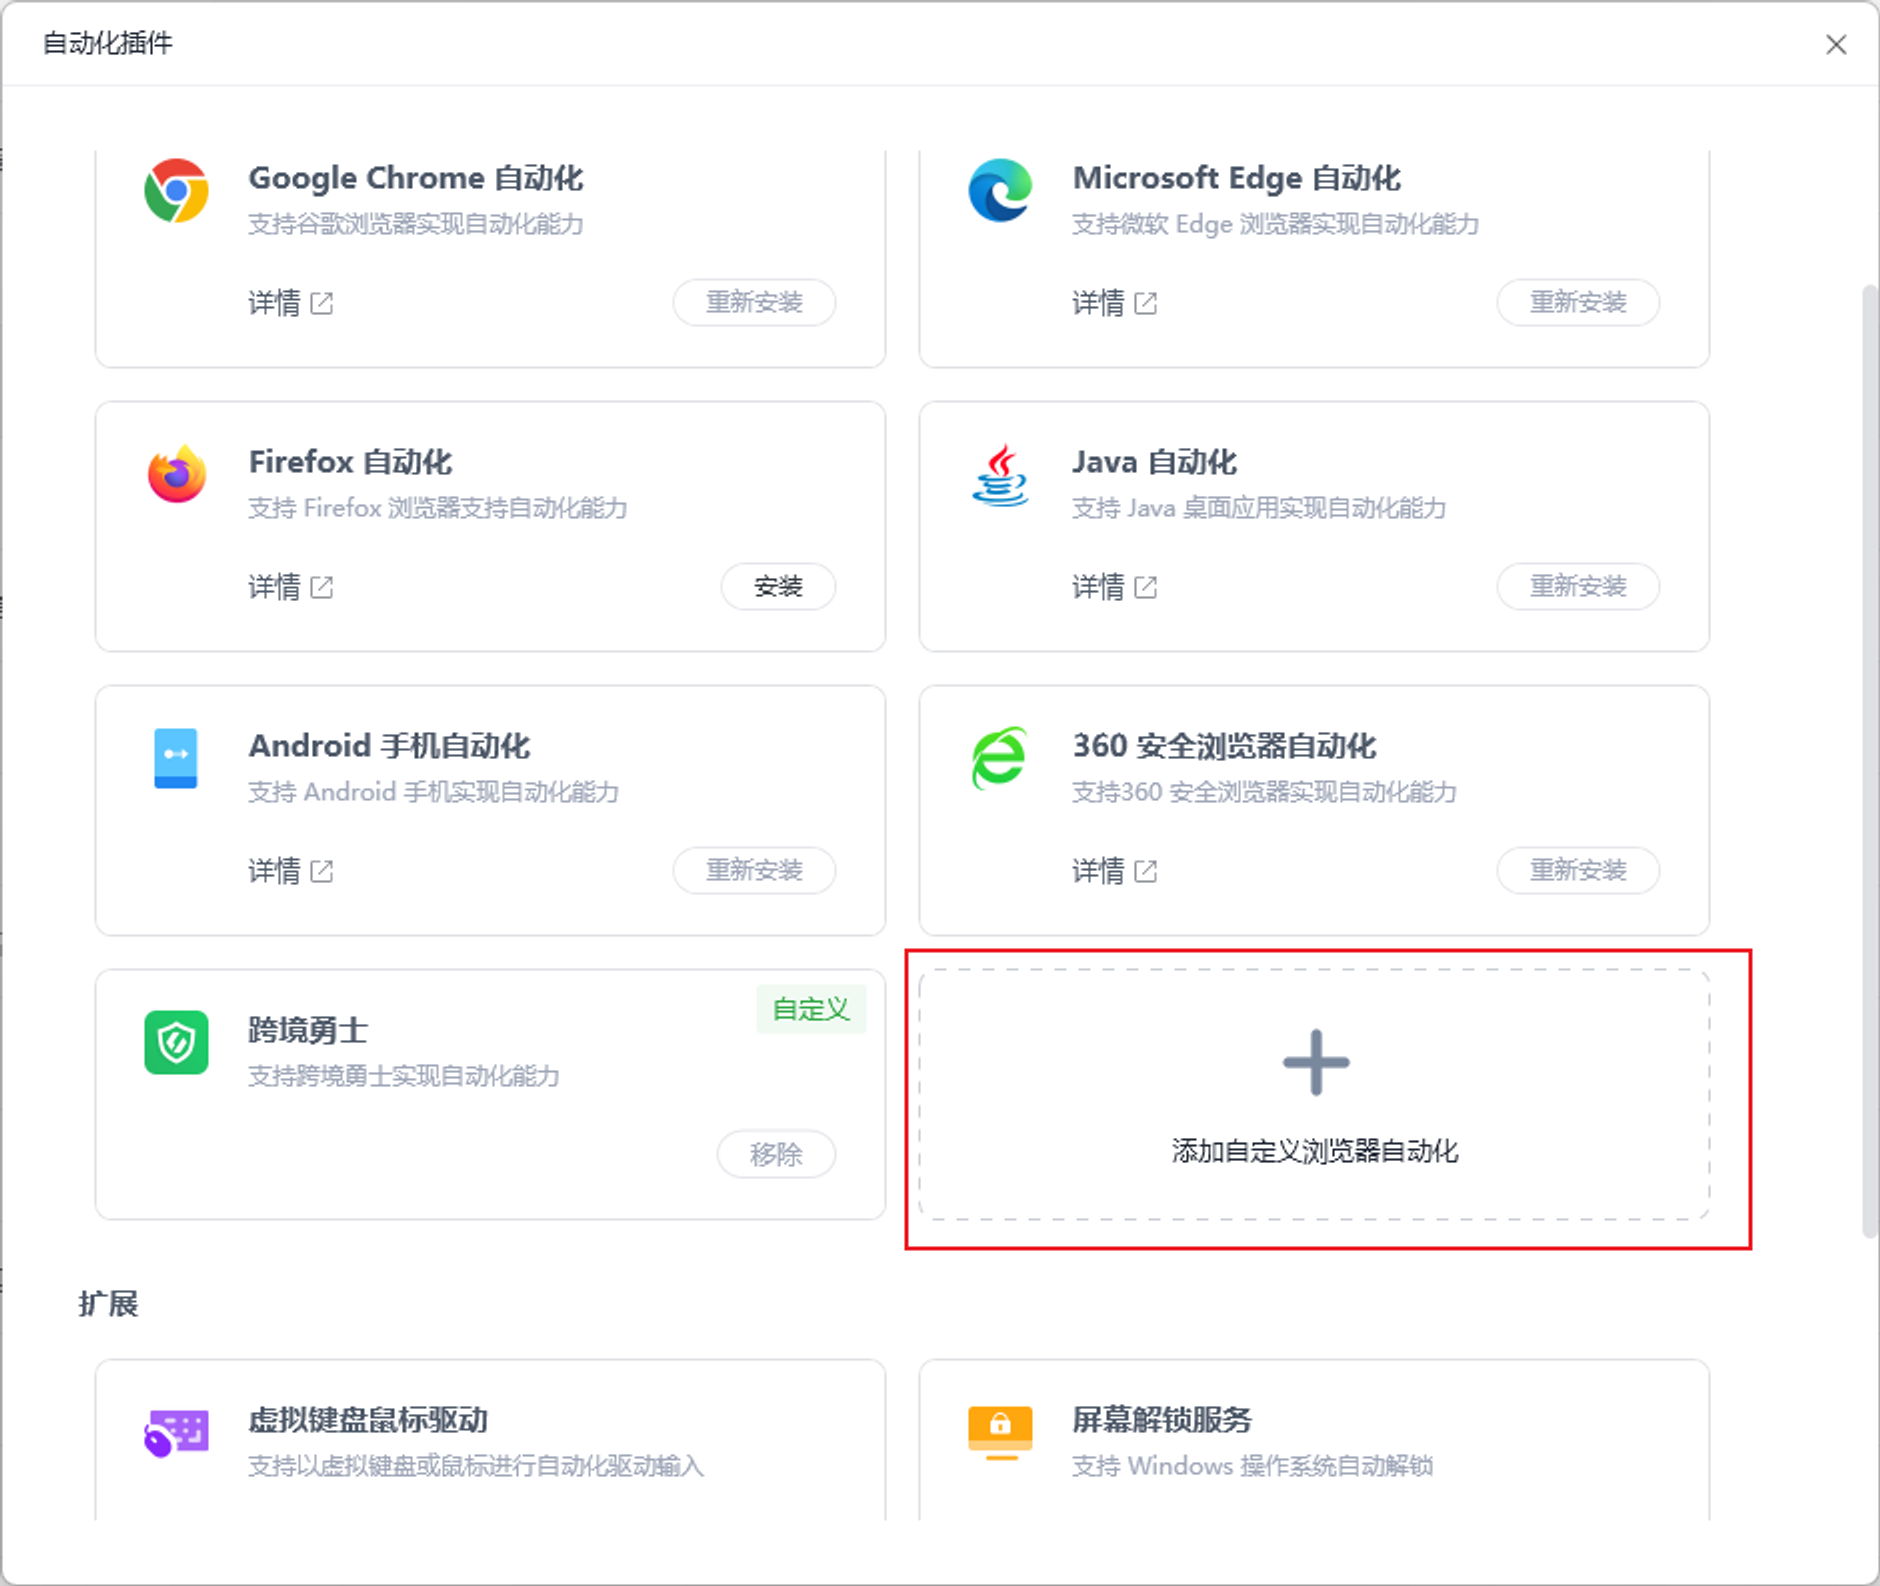Viewport: 1880px width, 1586px height.
Task: Click the 添加自定义浏览器自动化 label
Action: tap(1315, 1151)
